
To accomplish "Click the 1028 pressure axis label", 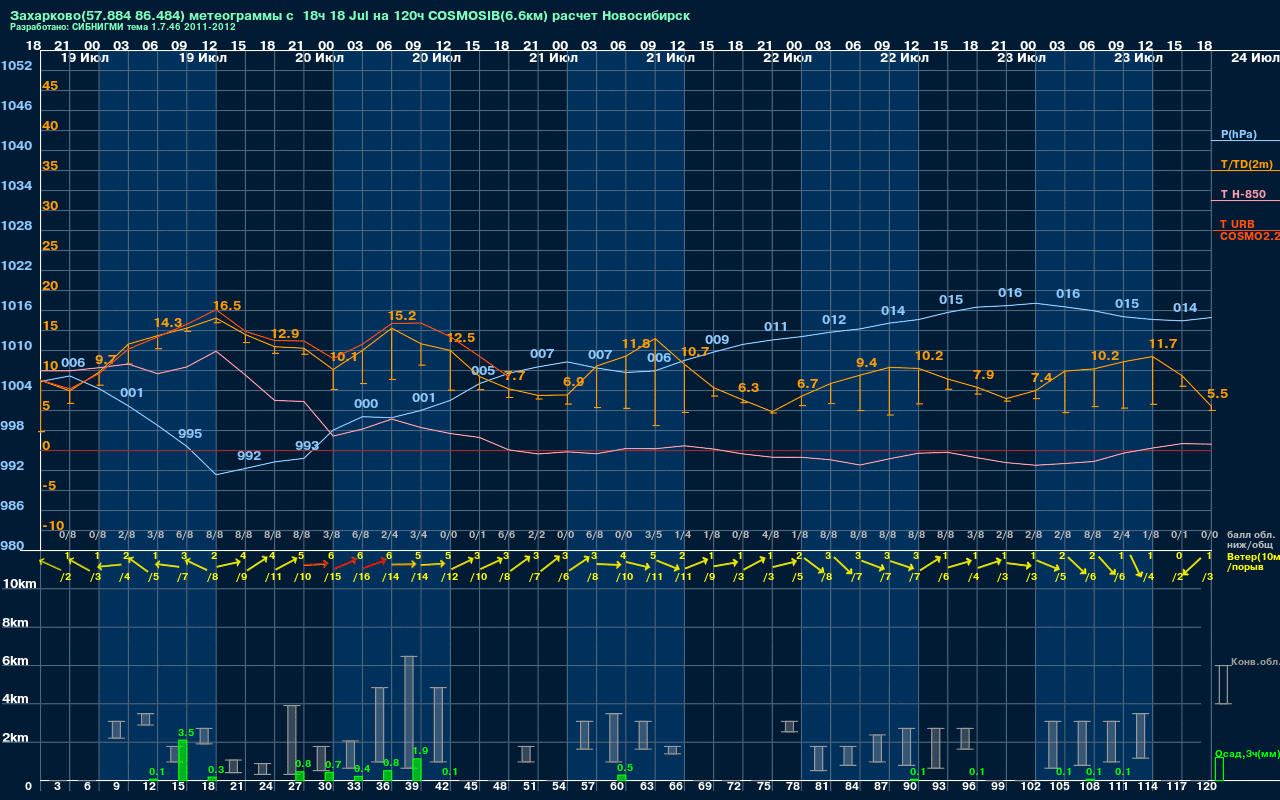I will click(x=16, y=226).
